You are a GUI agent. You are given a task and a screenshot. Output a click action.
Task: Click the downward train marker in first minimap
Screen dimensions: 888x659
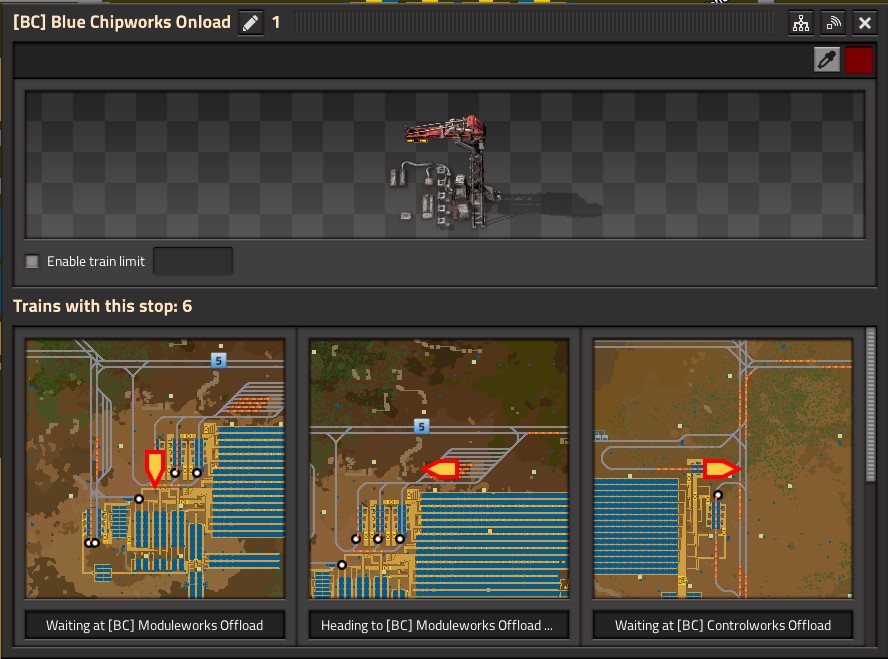[155, 469]
